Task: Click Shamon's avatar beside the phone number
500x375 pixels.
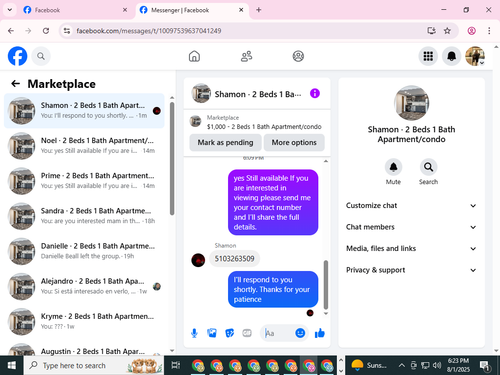Action: tap(198, 260)
